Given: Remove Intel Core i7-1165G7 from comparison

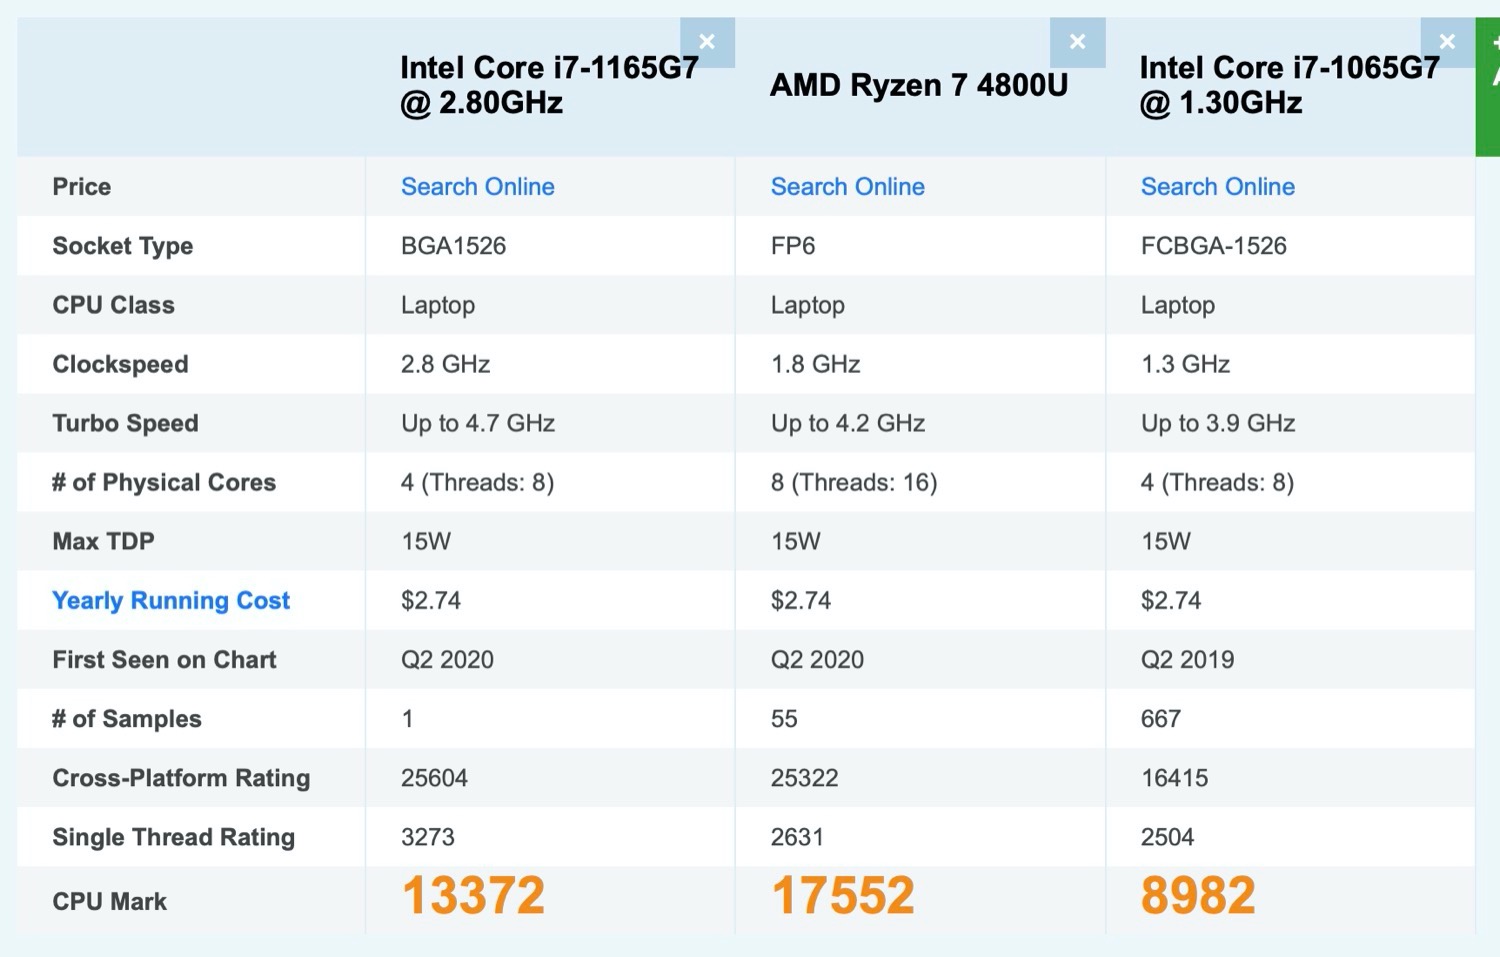Looking at the screenshot, I should coord(707,42).
